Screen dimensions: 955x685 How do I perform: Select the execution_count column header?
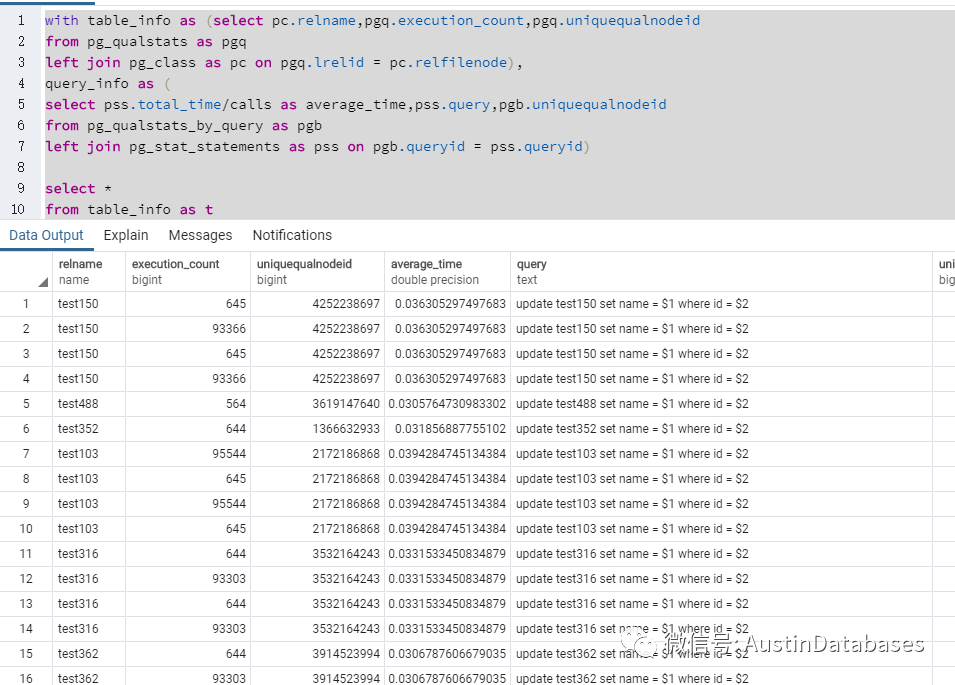(x=175, y=272)
